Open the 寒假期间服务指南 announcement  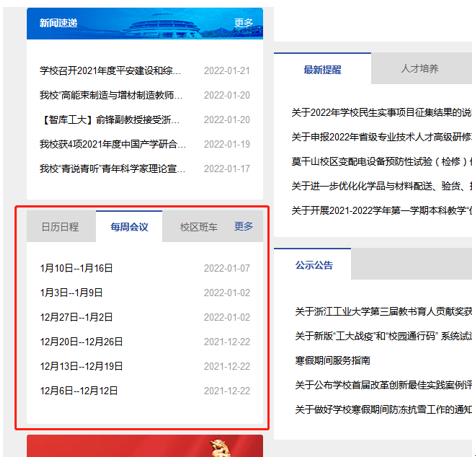point(333,360)
